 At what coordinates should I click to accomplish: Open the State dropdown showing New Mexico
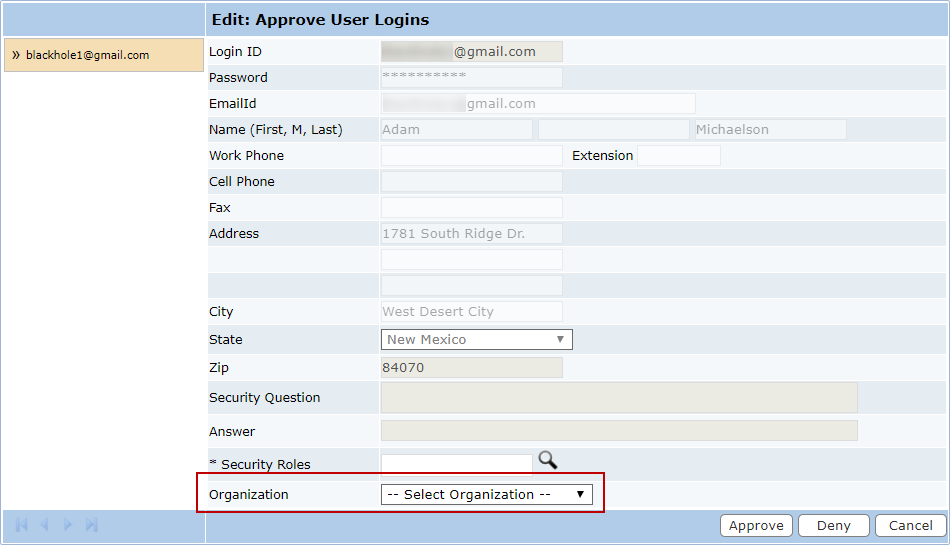pos(476,340)
